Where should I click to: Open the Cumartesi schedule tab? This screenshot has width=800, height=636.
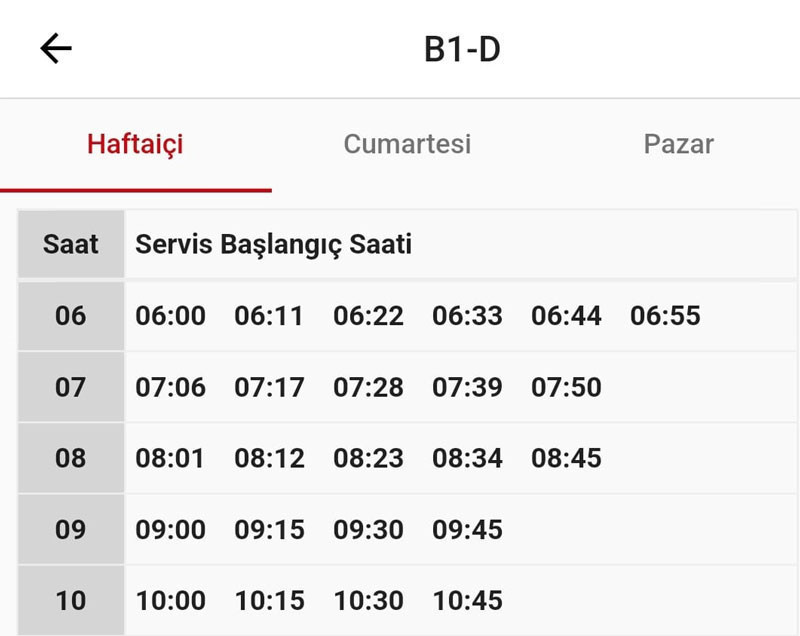tap(407, 144)
